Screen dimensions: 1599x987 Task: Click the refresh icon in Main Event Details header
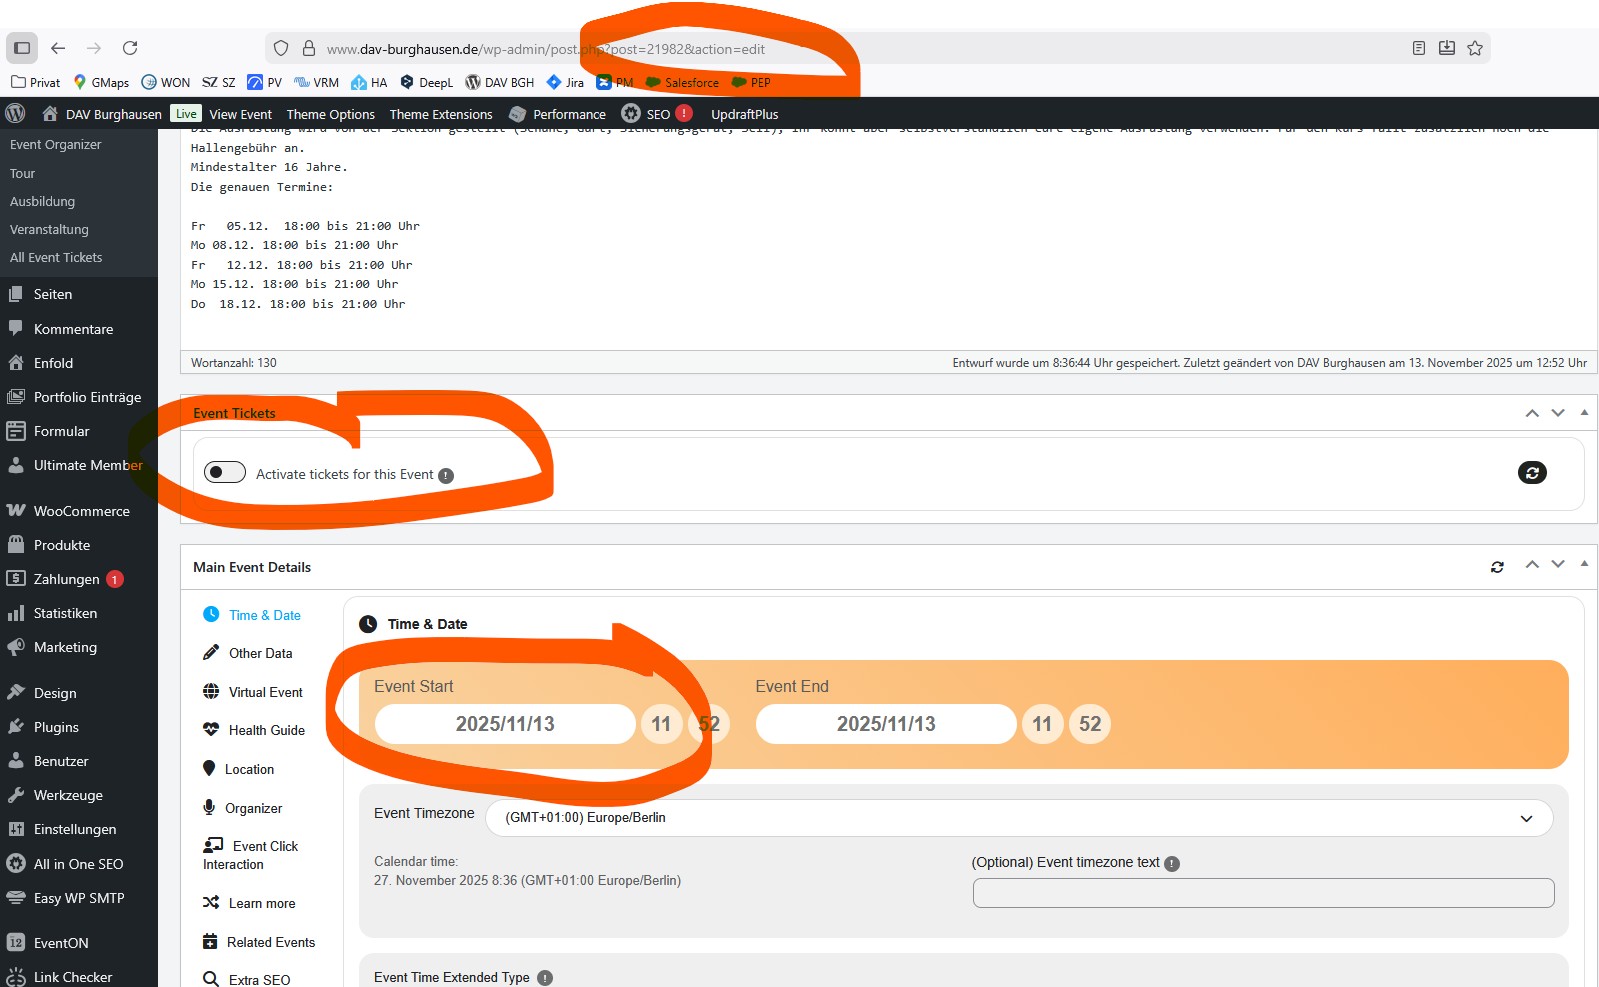pyautogui.click(x=1497, y=567)
